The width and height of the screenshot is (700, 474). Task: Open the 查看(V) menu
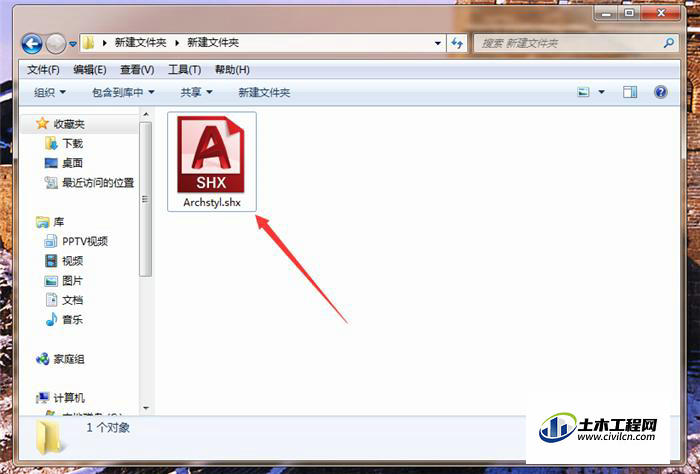pos(137,70)
